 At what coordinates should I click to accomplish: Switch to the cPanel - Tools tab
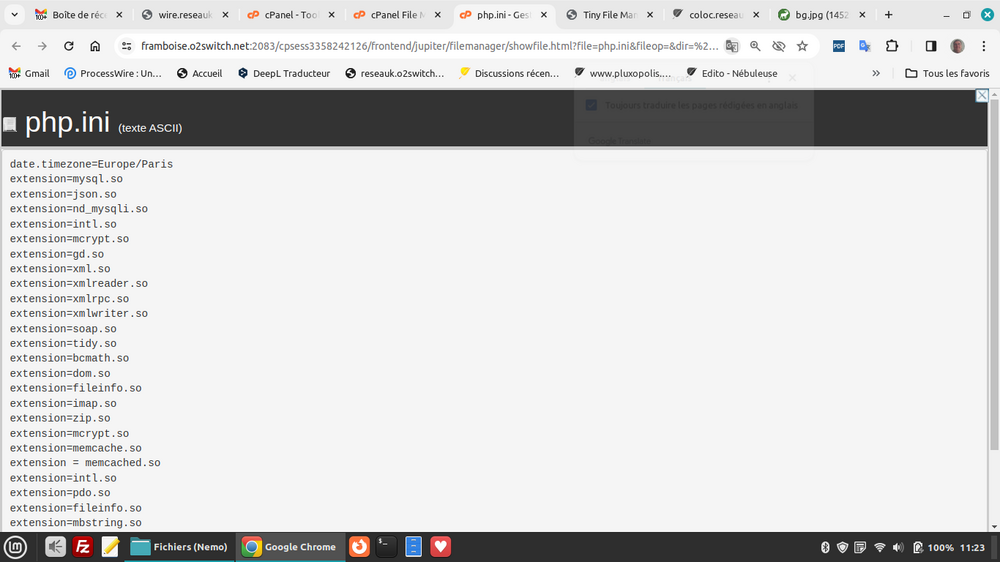tap(291, 15)
